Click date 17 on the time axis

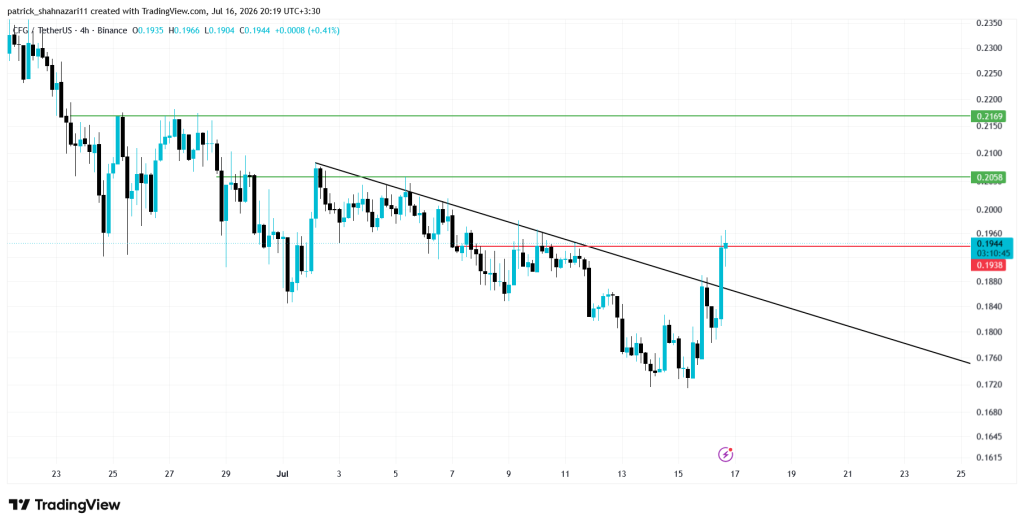point(735,474)
